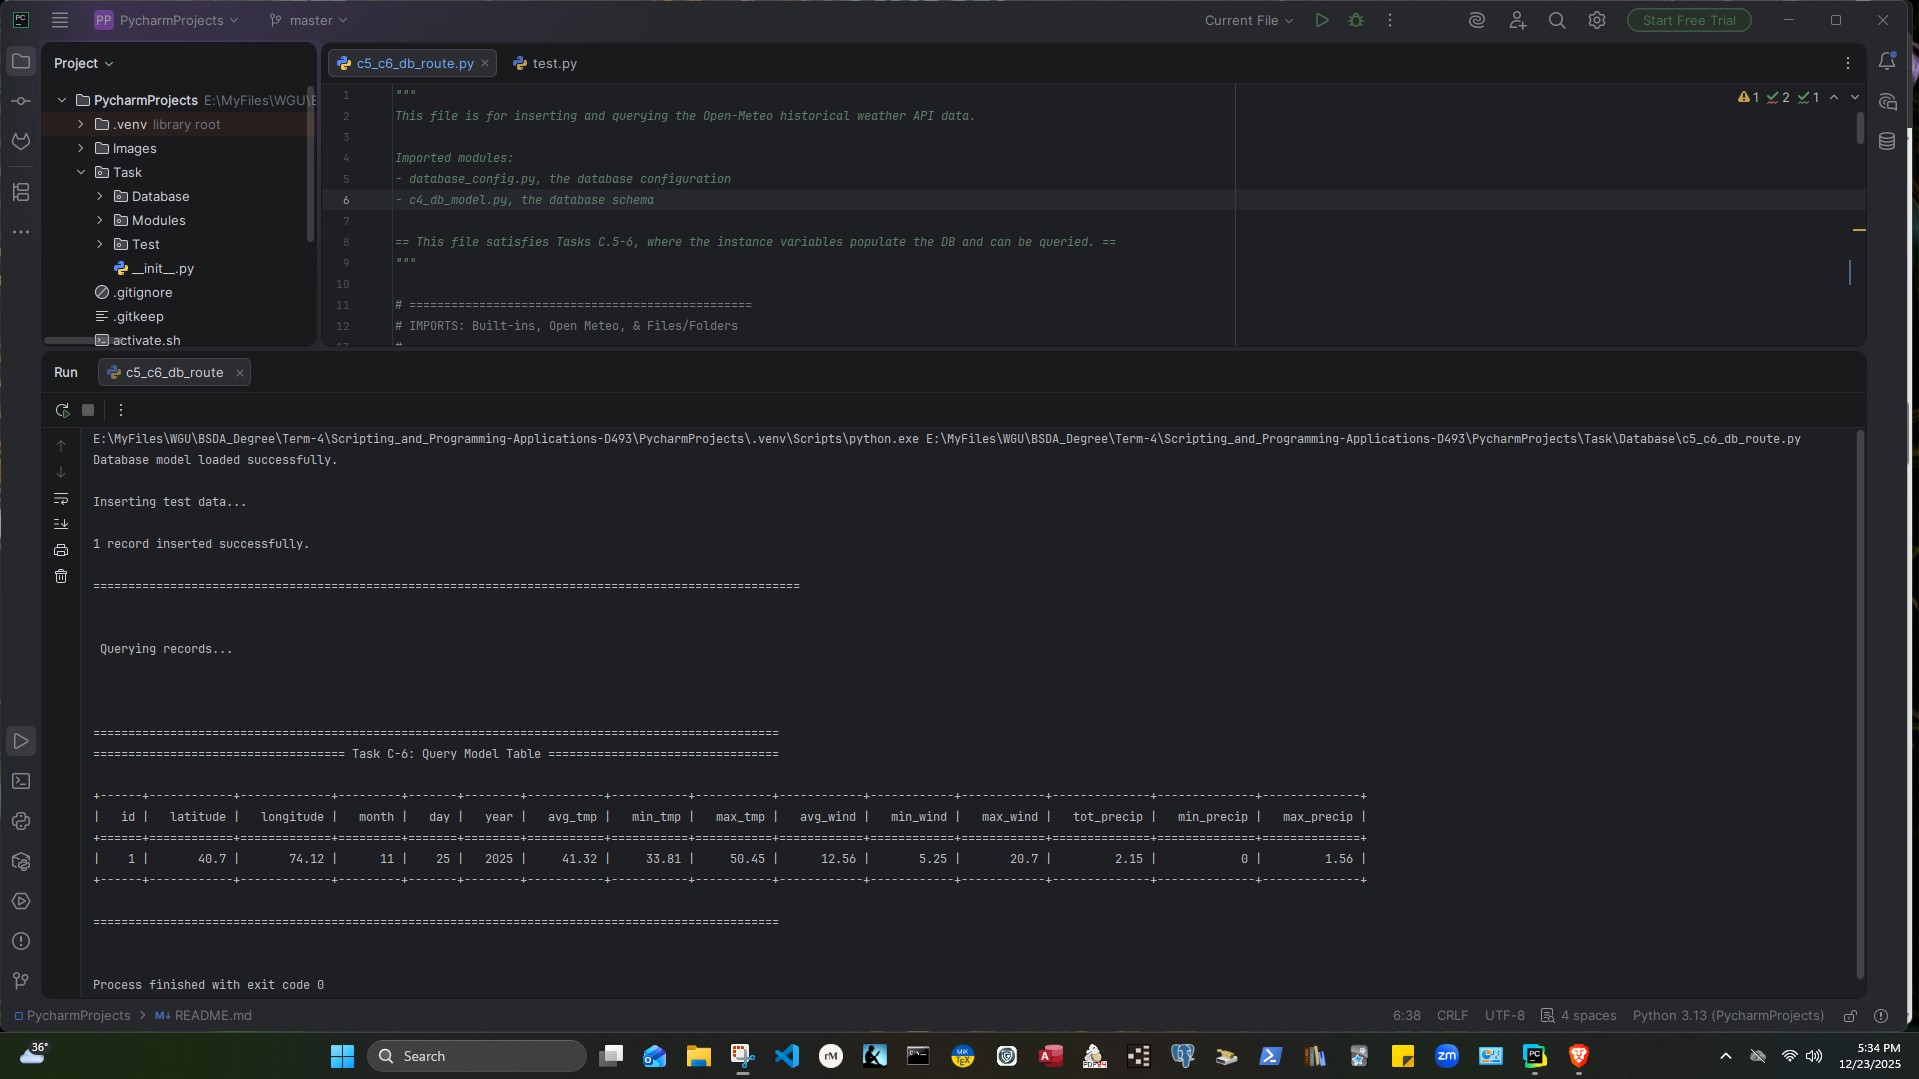Viewport: 1919px width, 1079px height.
Task: Click Start Free Trial button
Action: tap(1689, 20)
